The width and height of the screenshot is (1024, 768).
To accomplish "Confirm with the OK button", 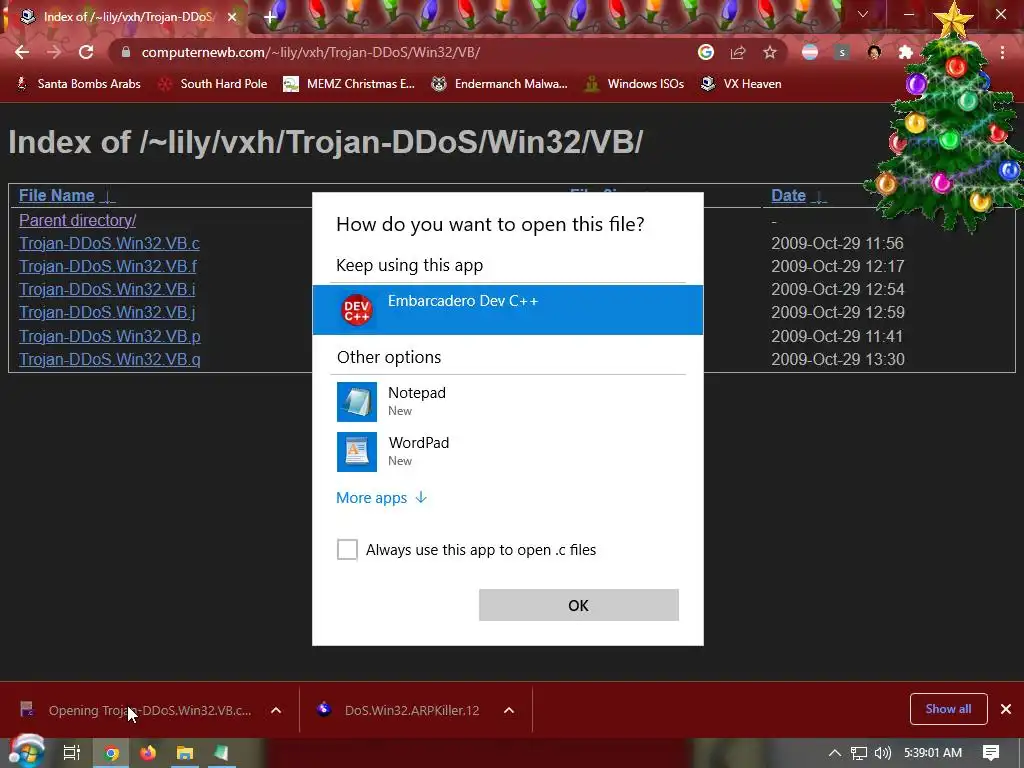I will (x=579, y=605).
